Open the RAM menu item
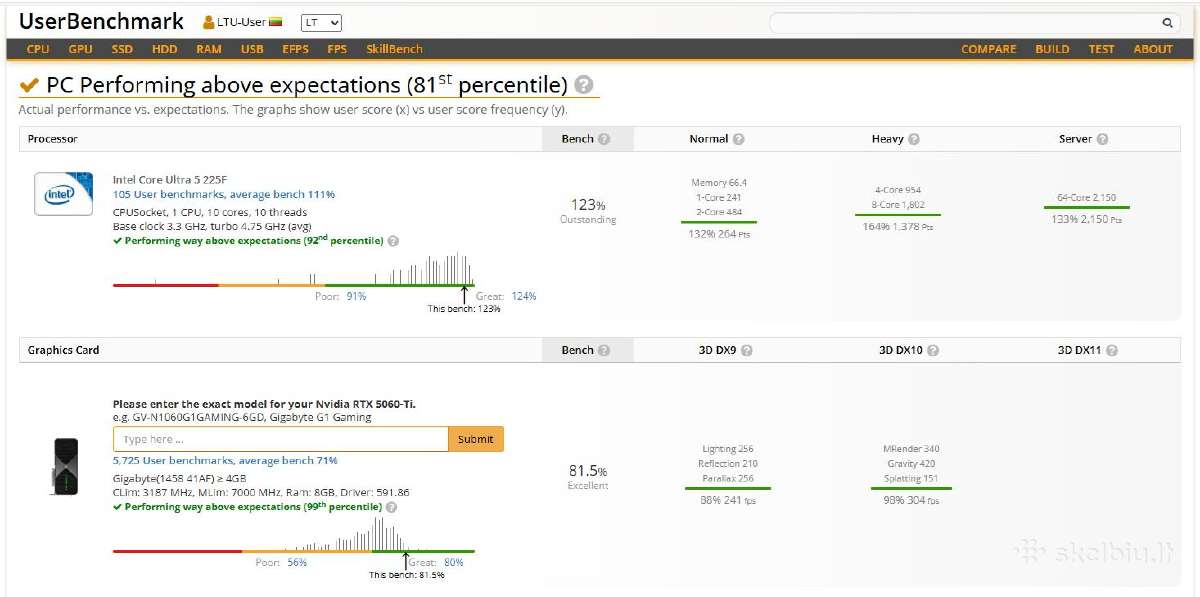The height and width of the screenshot is (597, 1200). [209, 49]
